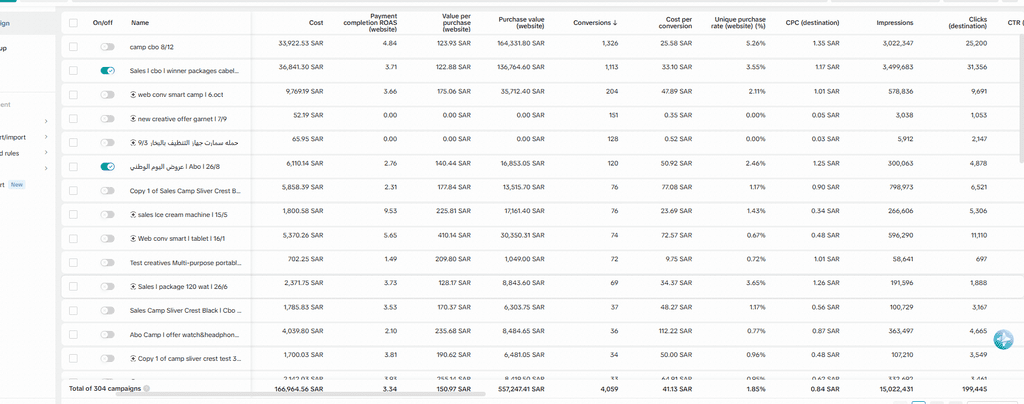Click the info icon beside Total of 304 campaigns

[x=147, y=388]
